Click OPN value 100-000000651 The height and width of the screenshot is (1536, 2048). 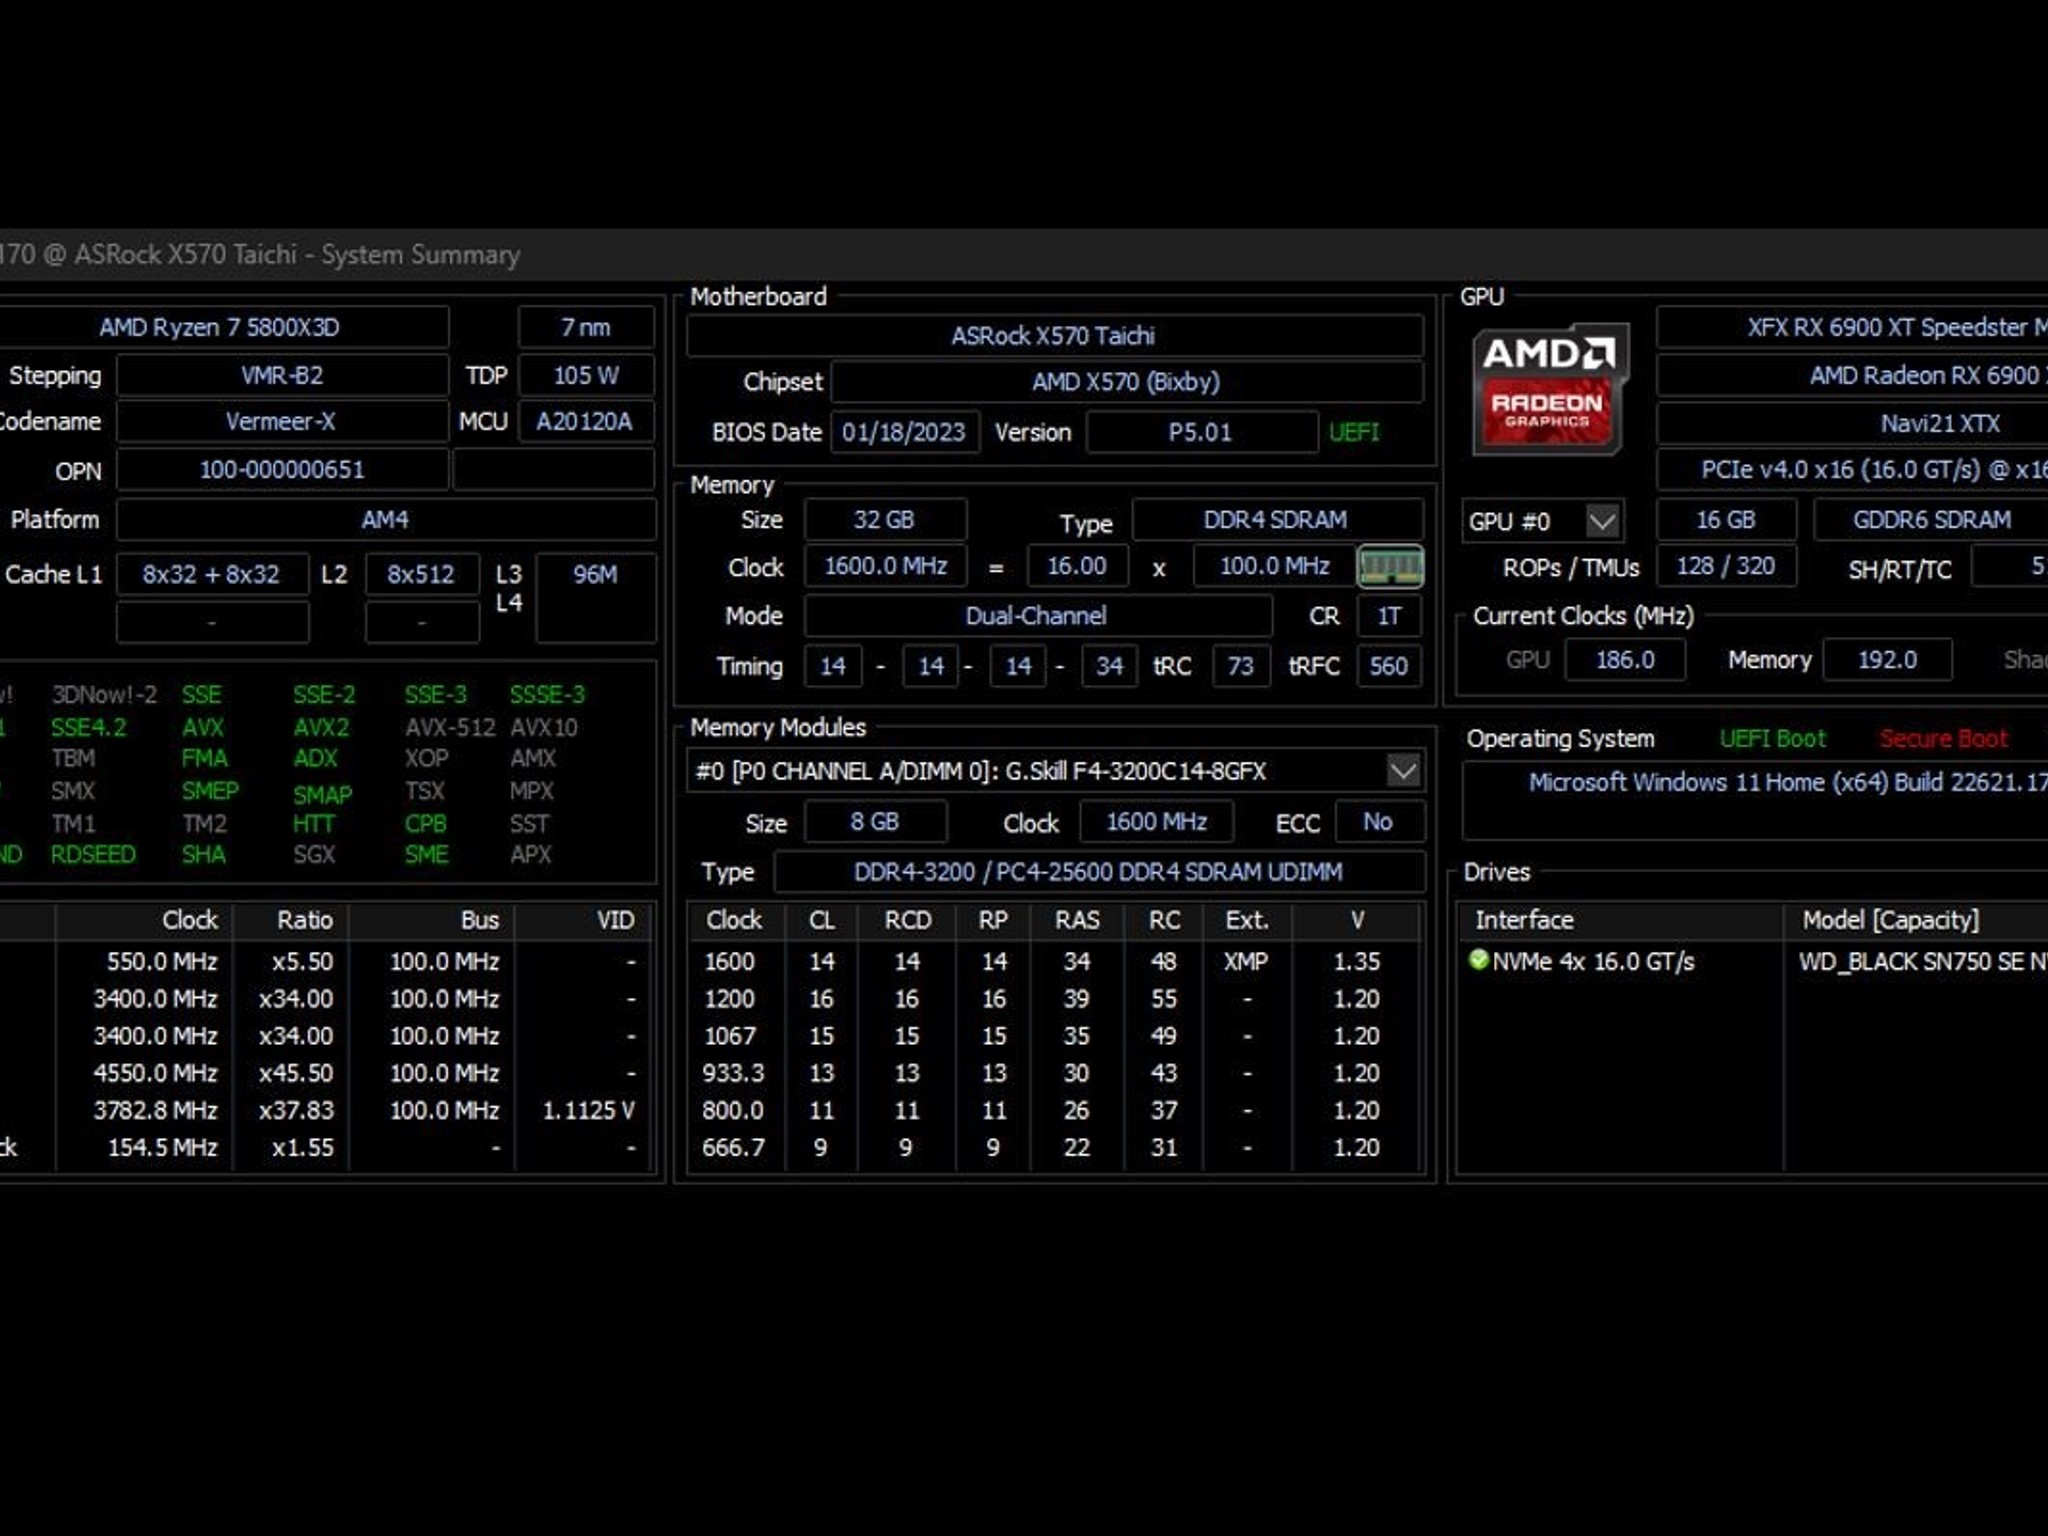pos(282,470)
